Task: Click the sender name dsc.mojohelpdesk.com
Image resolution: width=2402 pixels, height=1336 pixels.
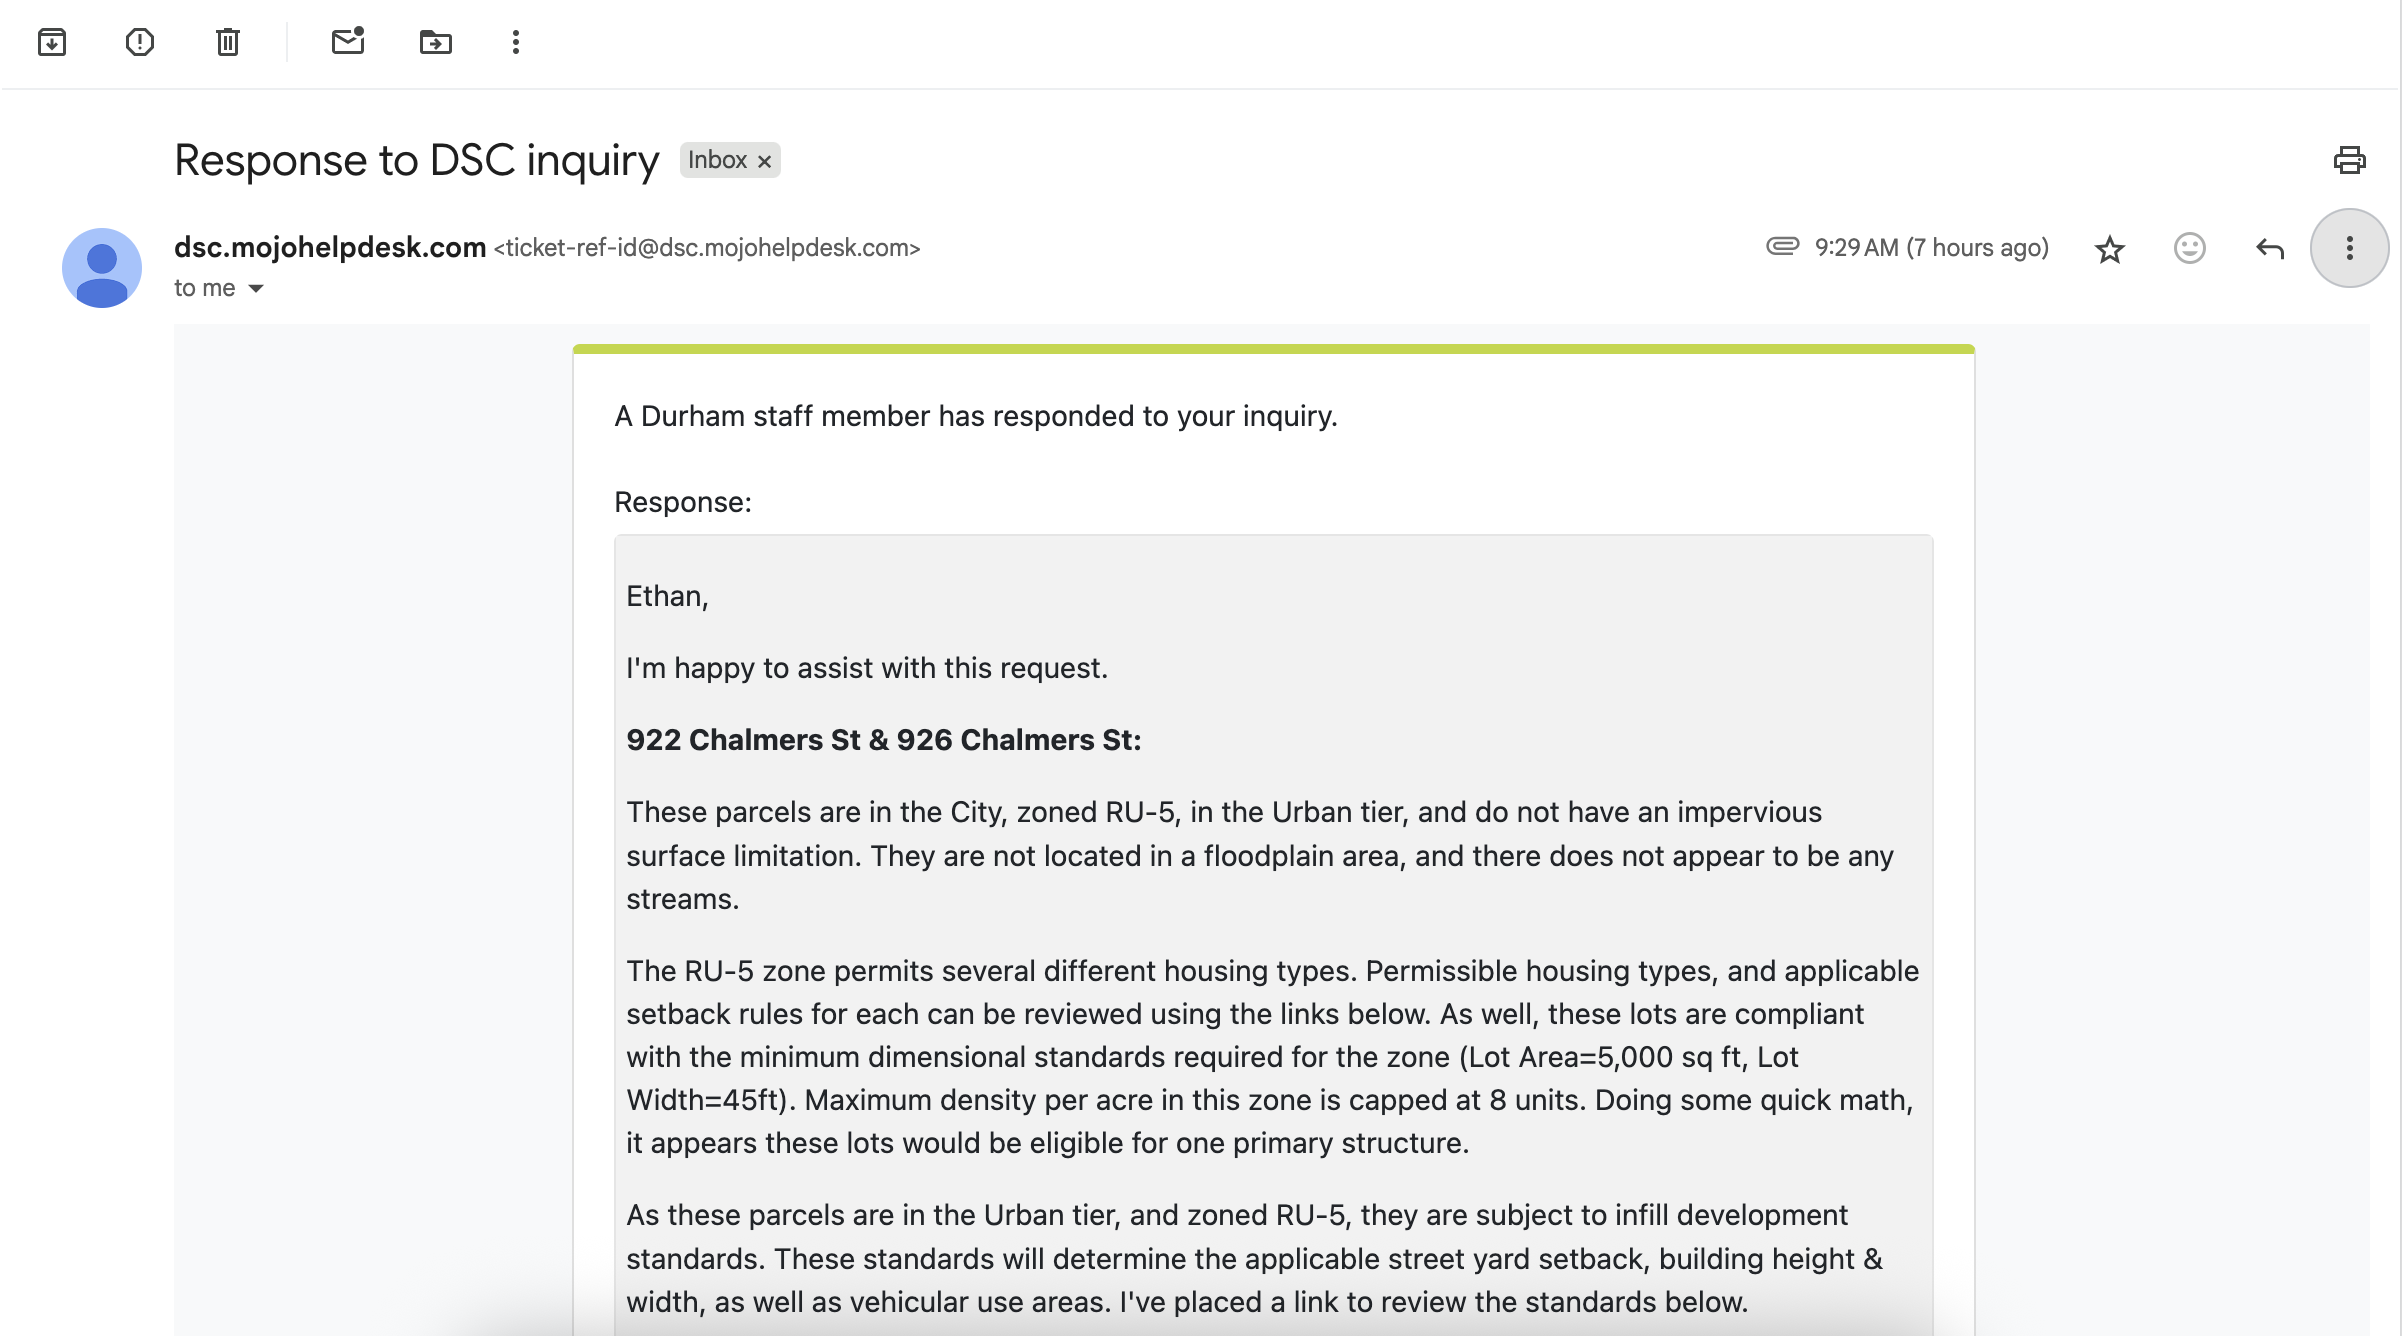Action: coord(330,247)
